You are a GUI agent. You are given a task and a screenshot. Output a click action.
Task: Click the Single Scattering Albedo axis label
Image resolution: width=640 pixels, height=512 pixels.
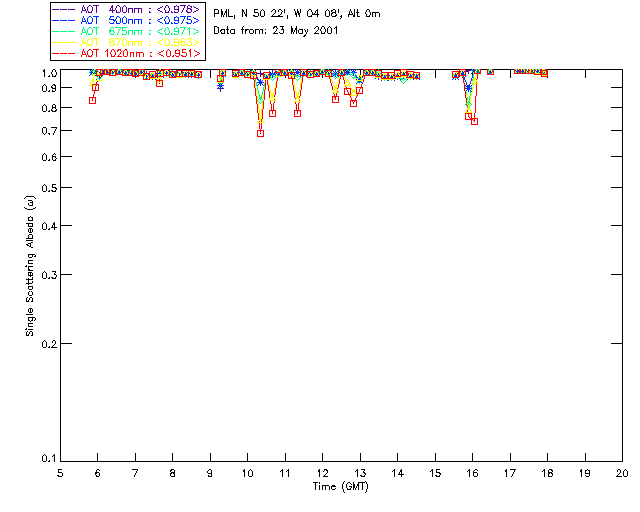30,266
